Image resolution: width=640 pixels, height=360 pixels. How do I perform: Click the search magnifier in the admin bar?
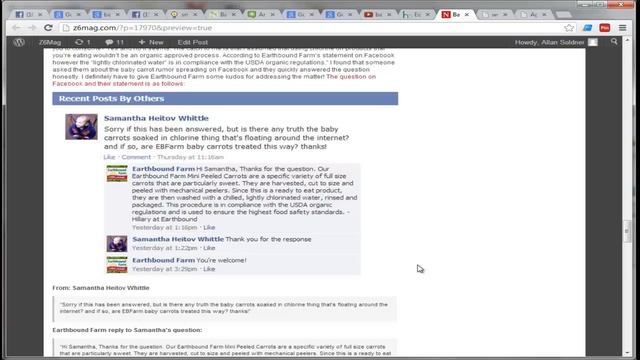pos(614,42)
